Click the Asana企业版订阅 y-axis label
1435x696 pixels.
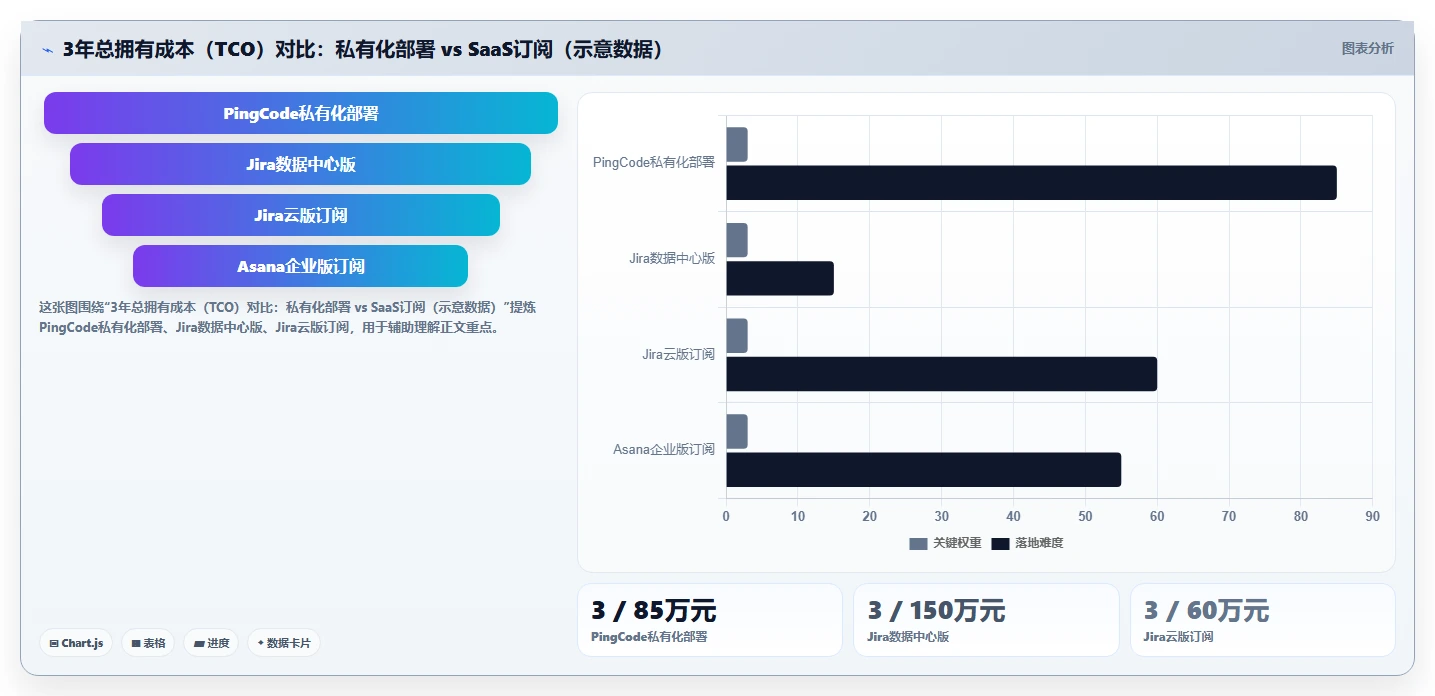click(664, 449)
